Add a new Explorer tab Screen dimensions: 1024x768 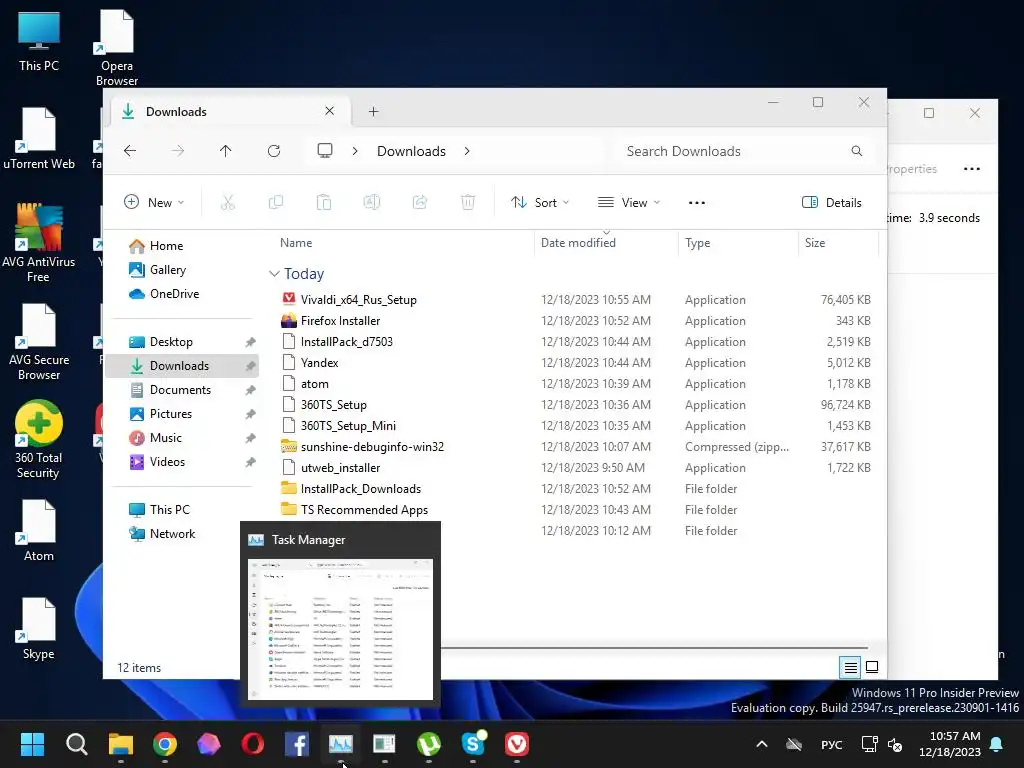[374, 112]
